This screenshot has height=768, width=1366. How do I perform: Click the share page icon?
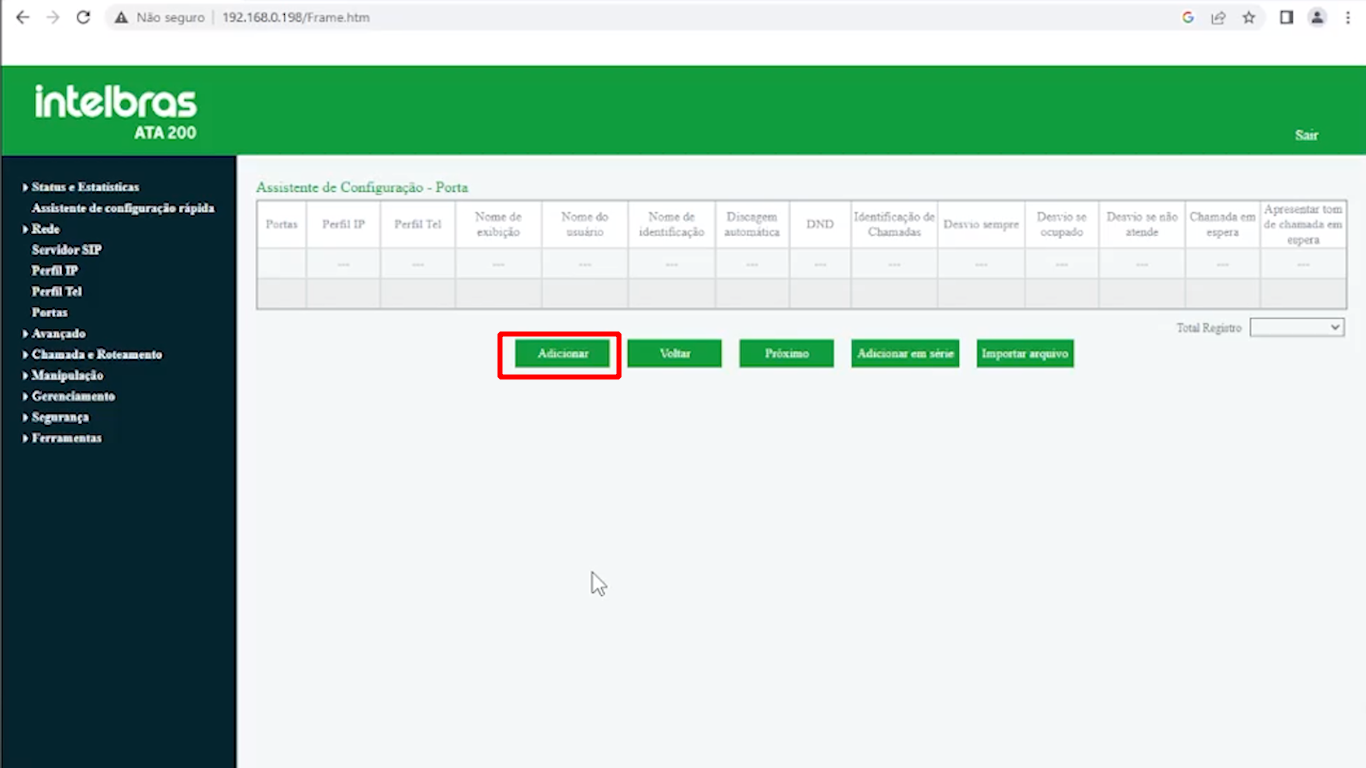pyautogui.click(x=1218, y=17)
